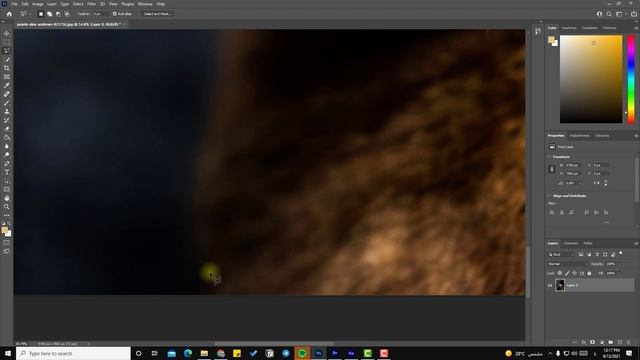This screenshot has width=640, height=360.
Task: Click foreground color swatch in toolbar
Action: 5,230
